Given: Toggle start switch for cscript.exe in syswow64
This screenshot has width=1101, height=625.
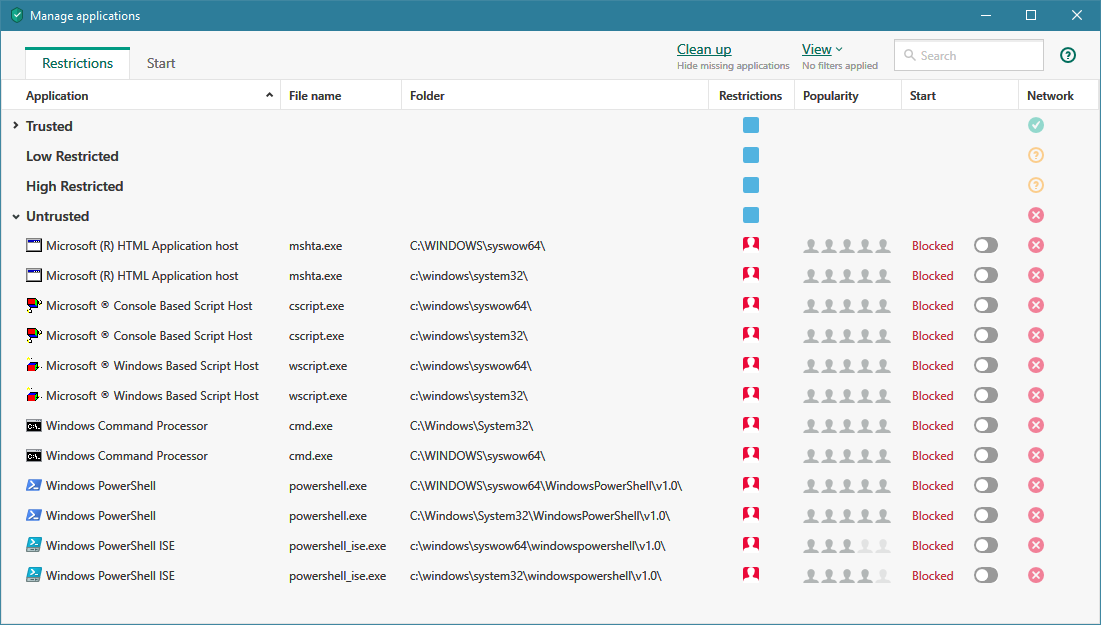Looking at the screenshot, I should click(986, 305).
